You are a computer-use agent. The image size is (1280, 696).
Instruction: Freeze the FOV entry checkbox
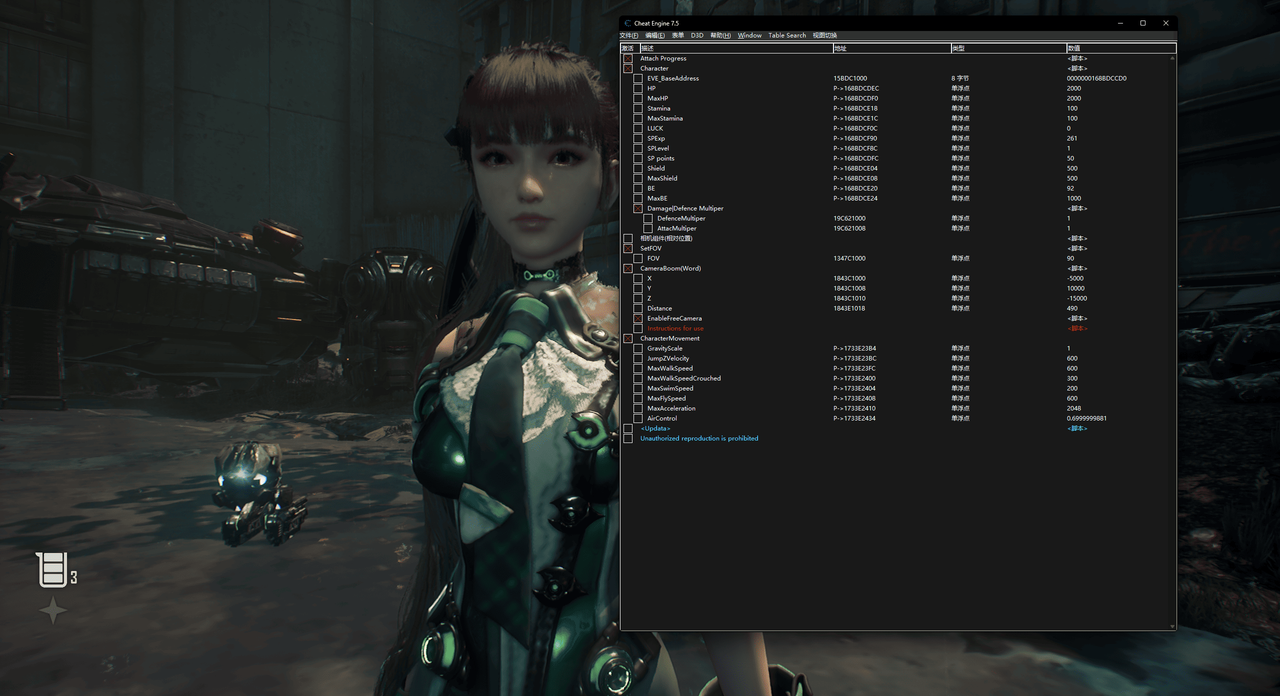[638, 258]
